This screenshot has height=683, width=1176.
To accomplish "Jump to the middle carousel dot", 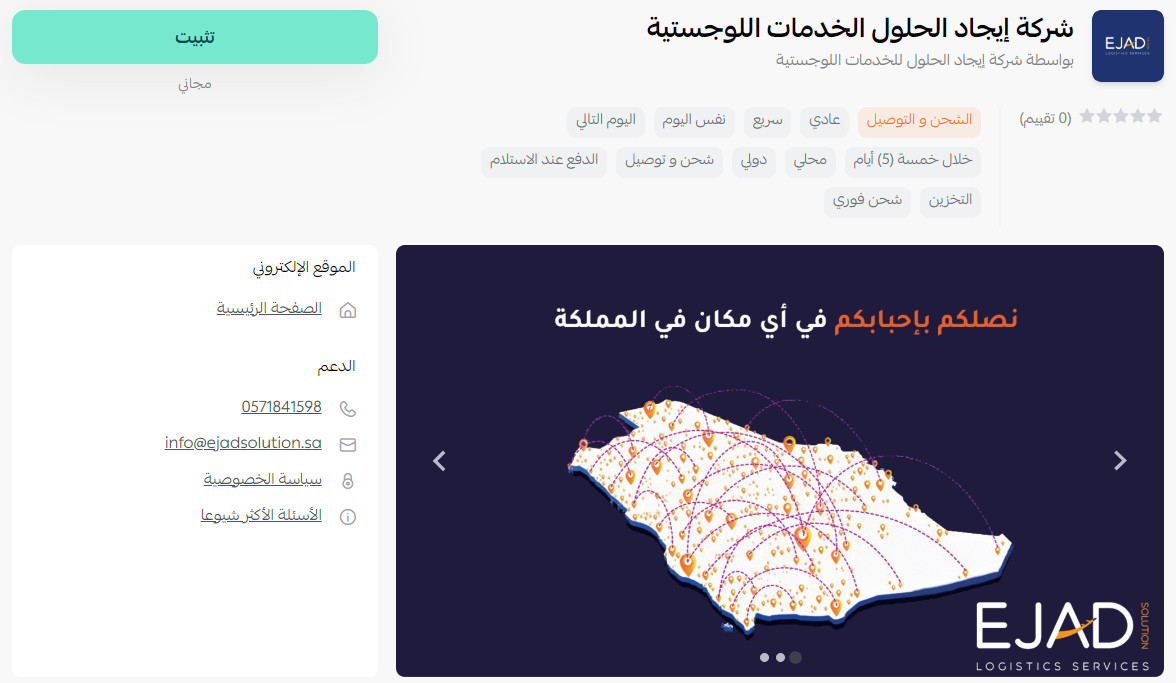I will [780, 658].
